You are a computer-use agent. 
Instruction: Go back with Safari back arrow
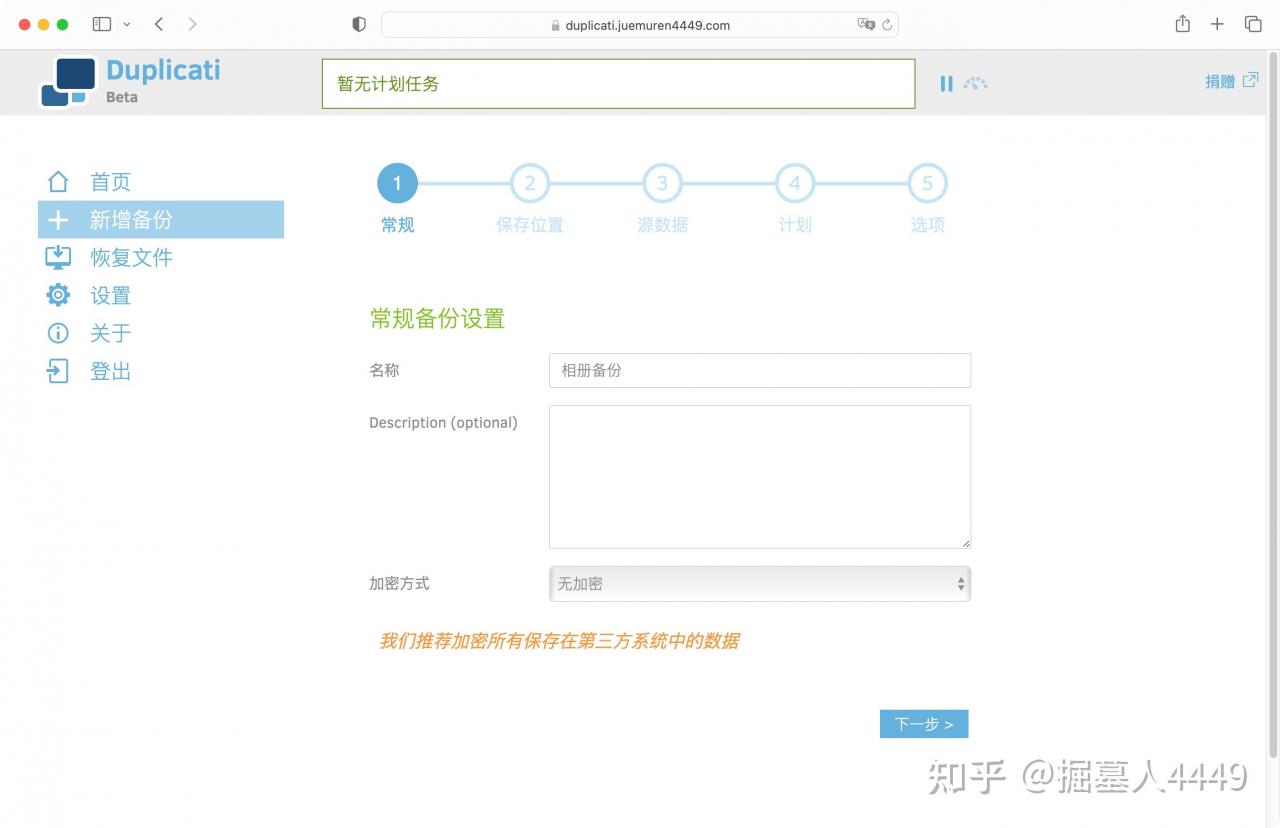coord(159,24)
